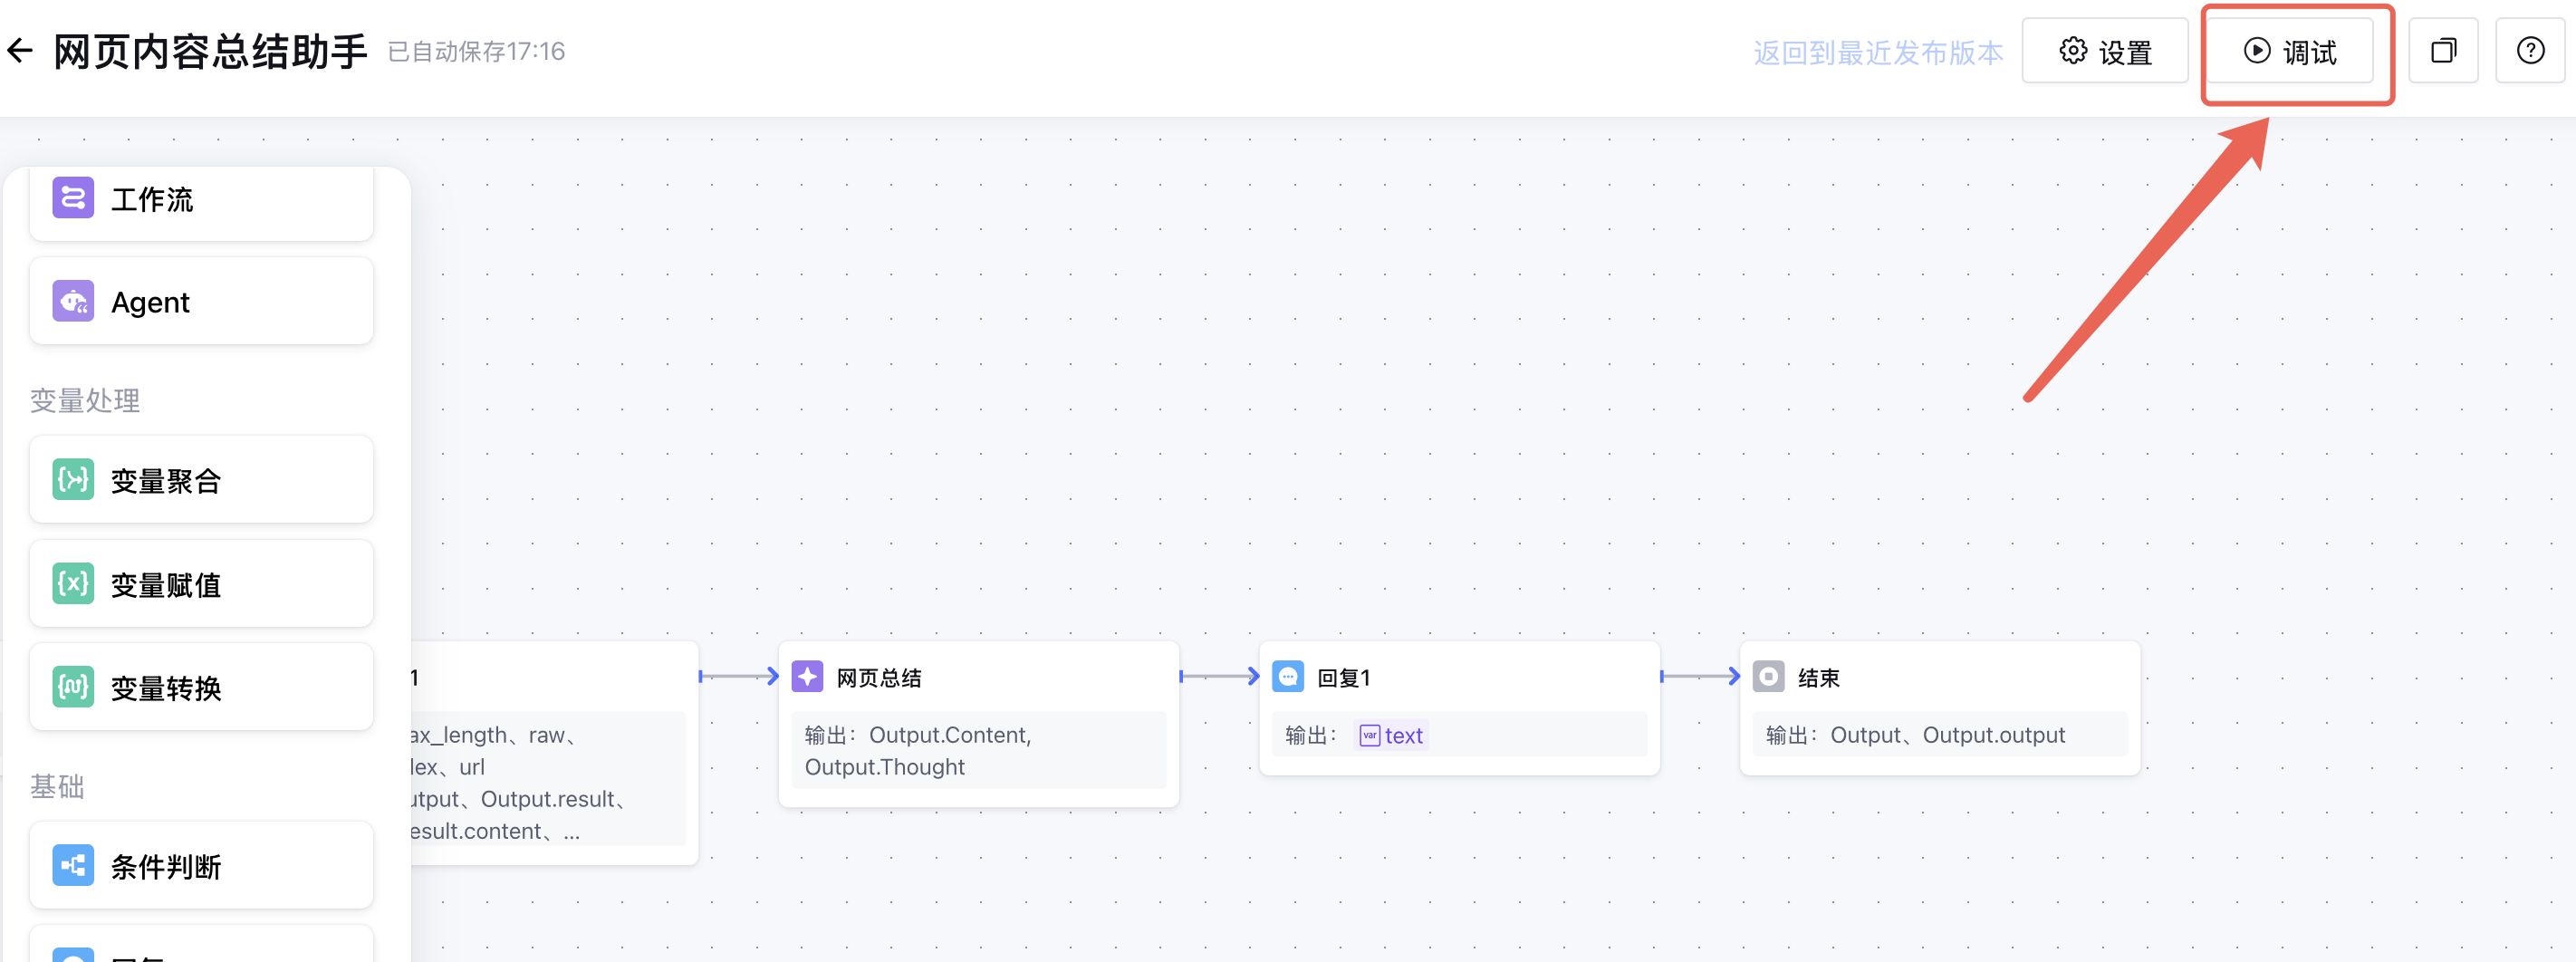Click the 调试 debug button
2576x962 pixels.
coord(2290,51)
